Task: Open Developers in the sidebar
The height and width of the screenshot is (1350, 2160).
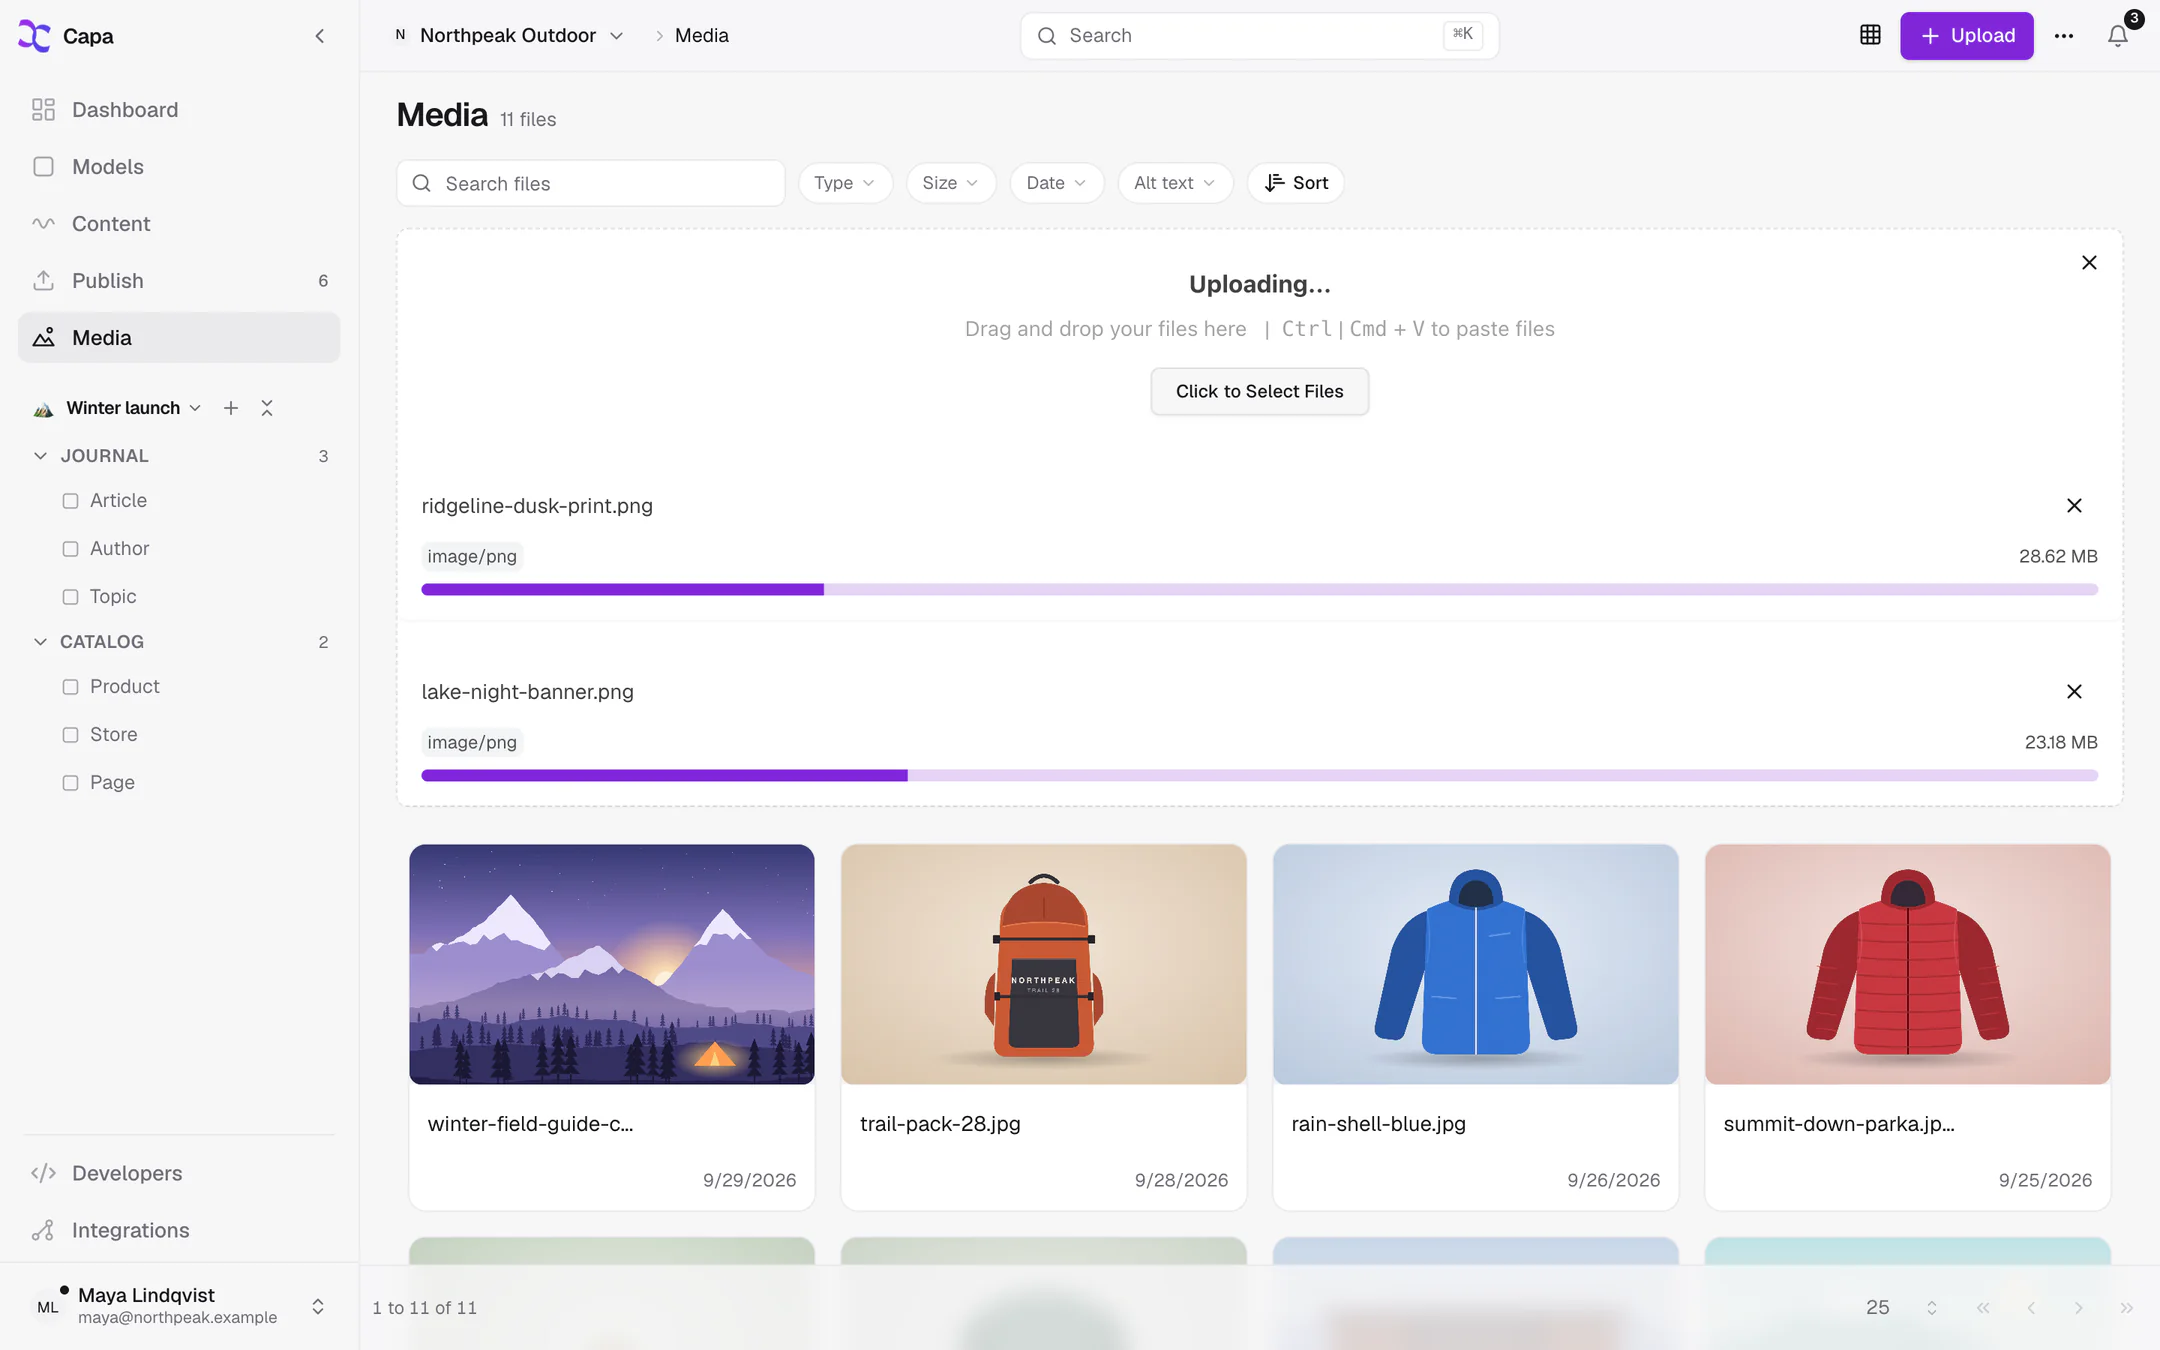Action: tap(179, 1173)
